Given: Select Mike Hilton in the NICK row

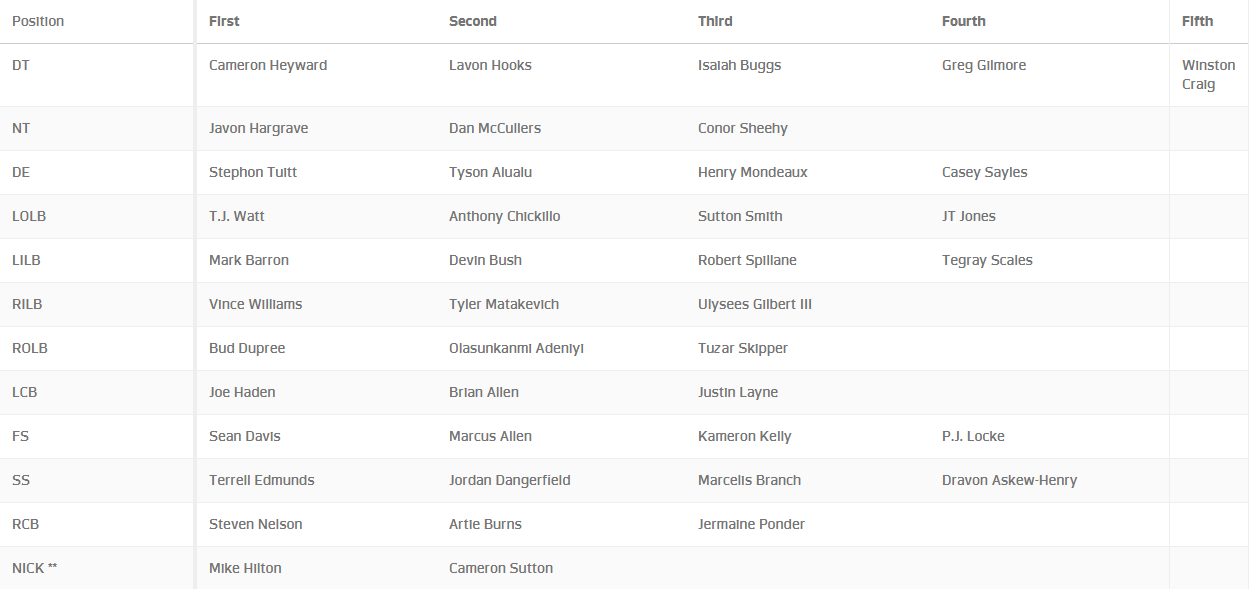Looking at the screenshot, I should coord(245,568).
